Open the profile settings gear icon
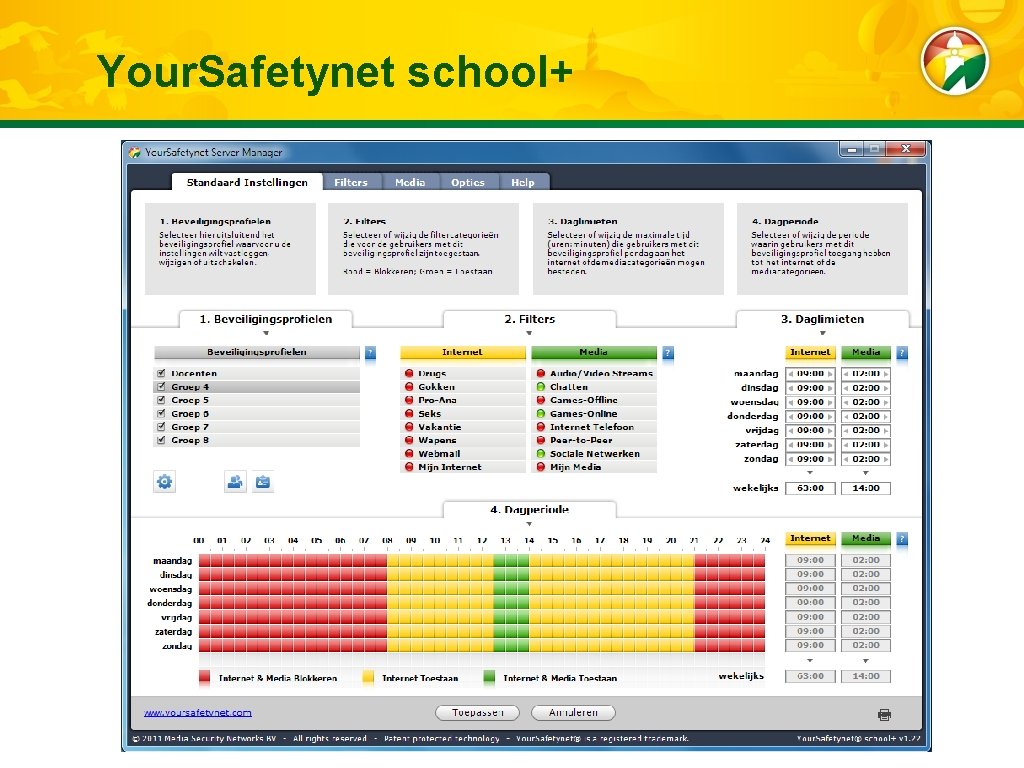The image size is (1024, 768). (165, 482)
